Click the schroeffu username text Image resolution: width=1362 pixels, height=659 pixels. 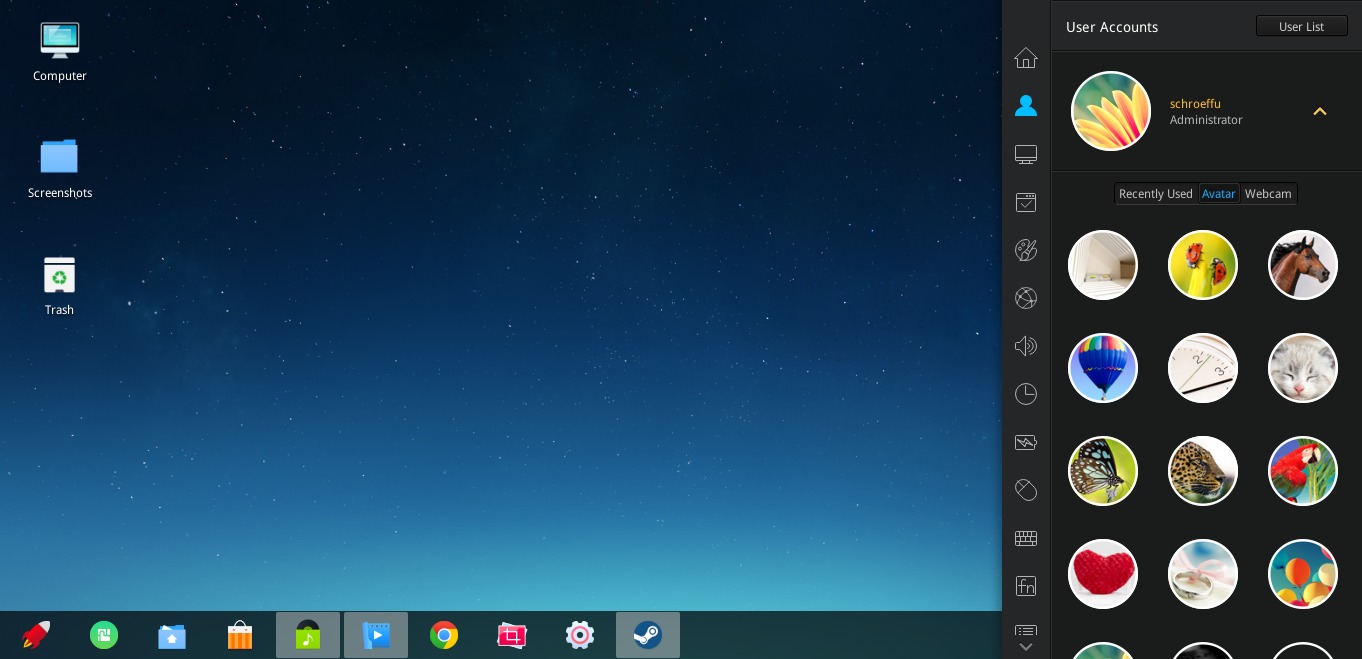point(1195,104)
